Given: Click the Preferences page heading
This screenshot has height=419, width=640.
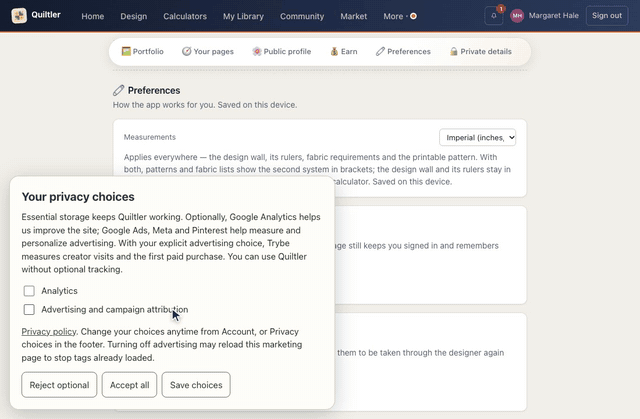Looking at the screenshot, I should click(x=154, y=90).
